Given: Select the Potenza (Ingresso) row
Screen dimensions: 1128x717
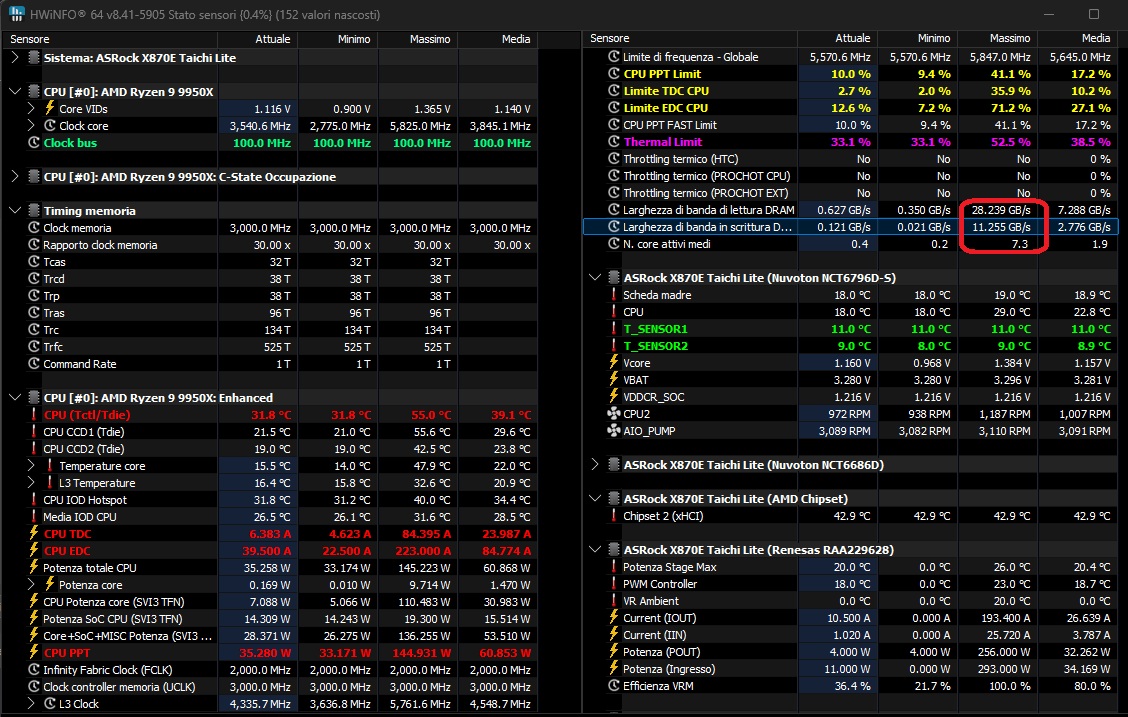Looking at the screenshot, I should [850, 669].
